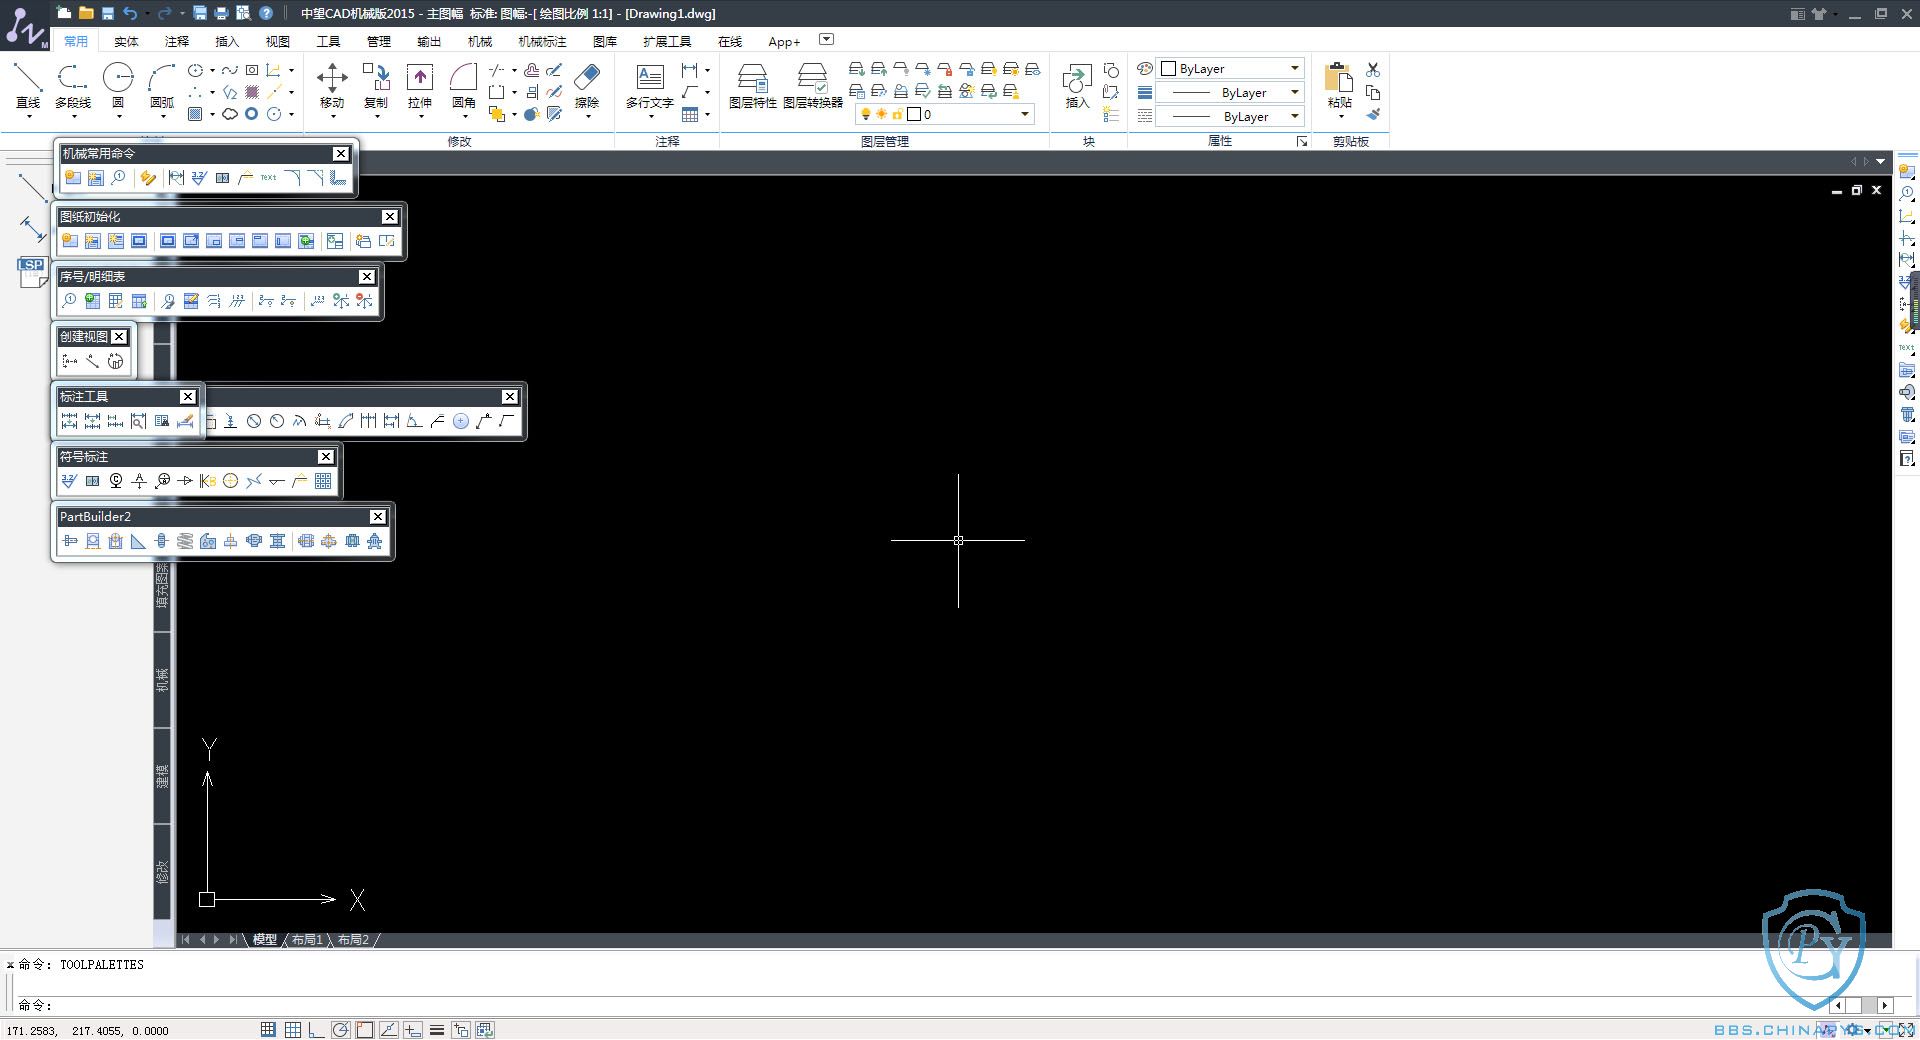Close the PartBuilder2 floating toolbar

coord(377,516)
